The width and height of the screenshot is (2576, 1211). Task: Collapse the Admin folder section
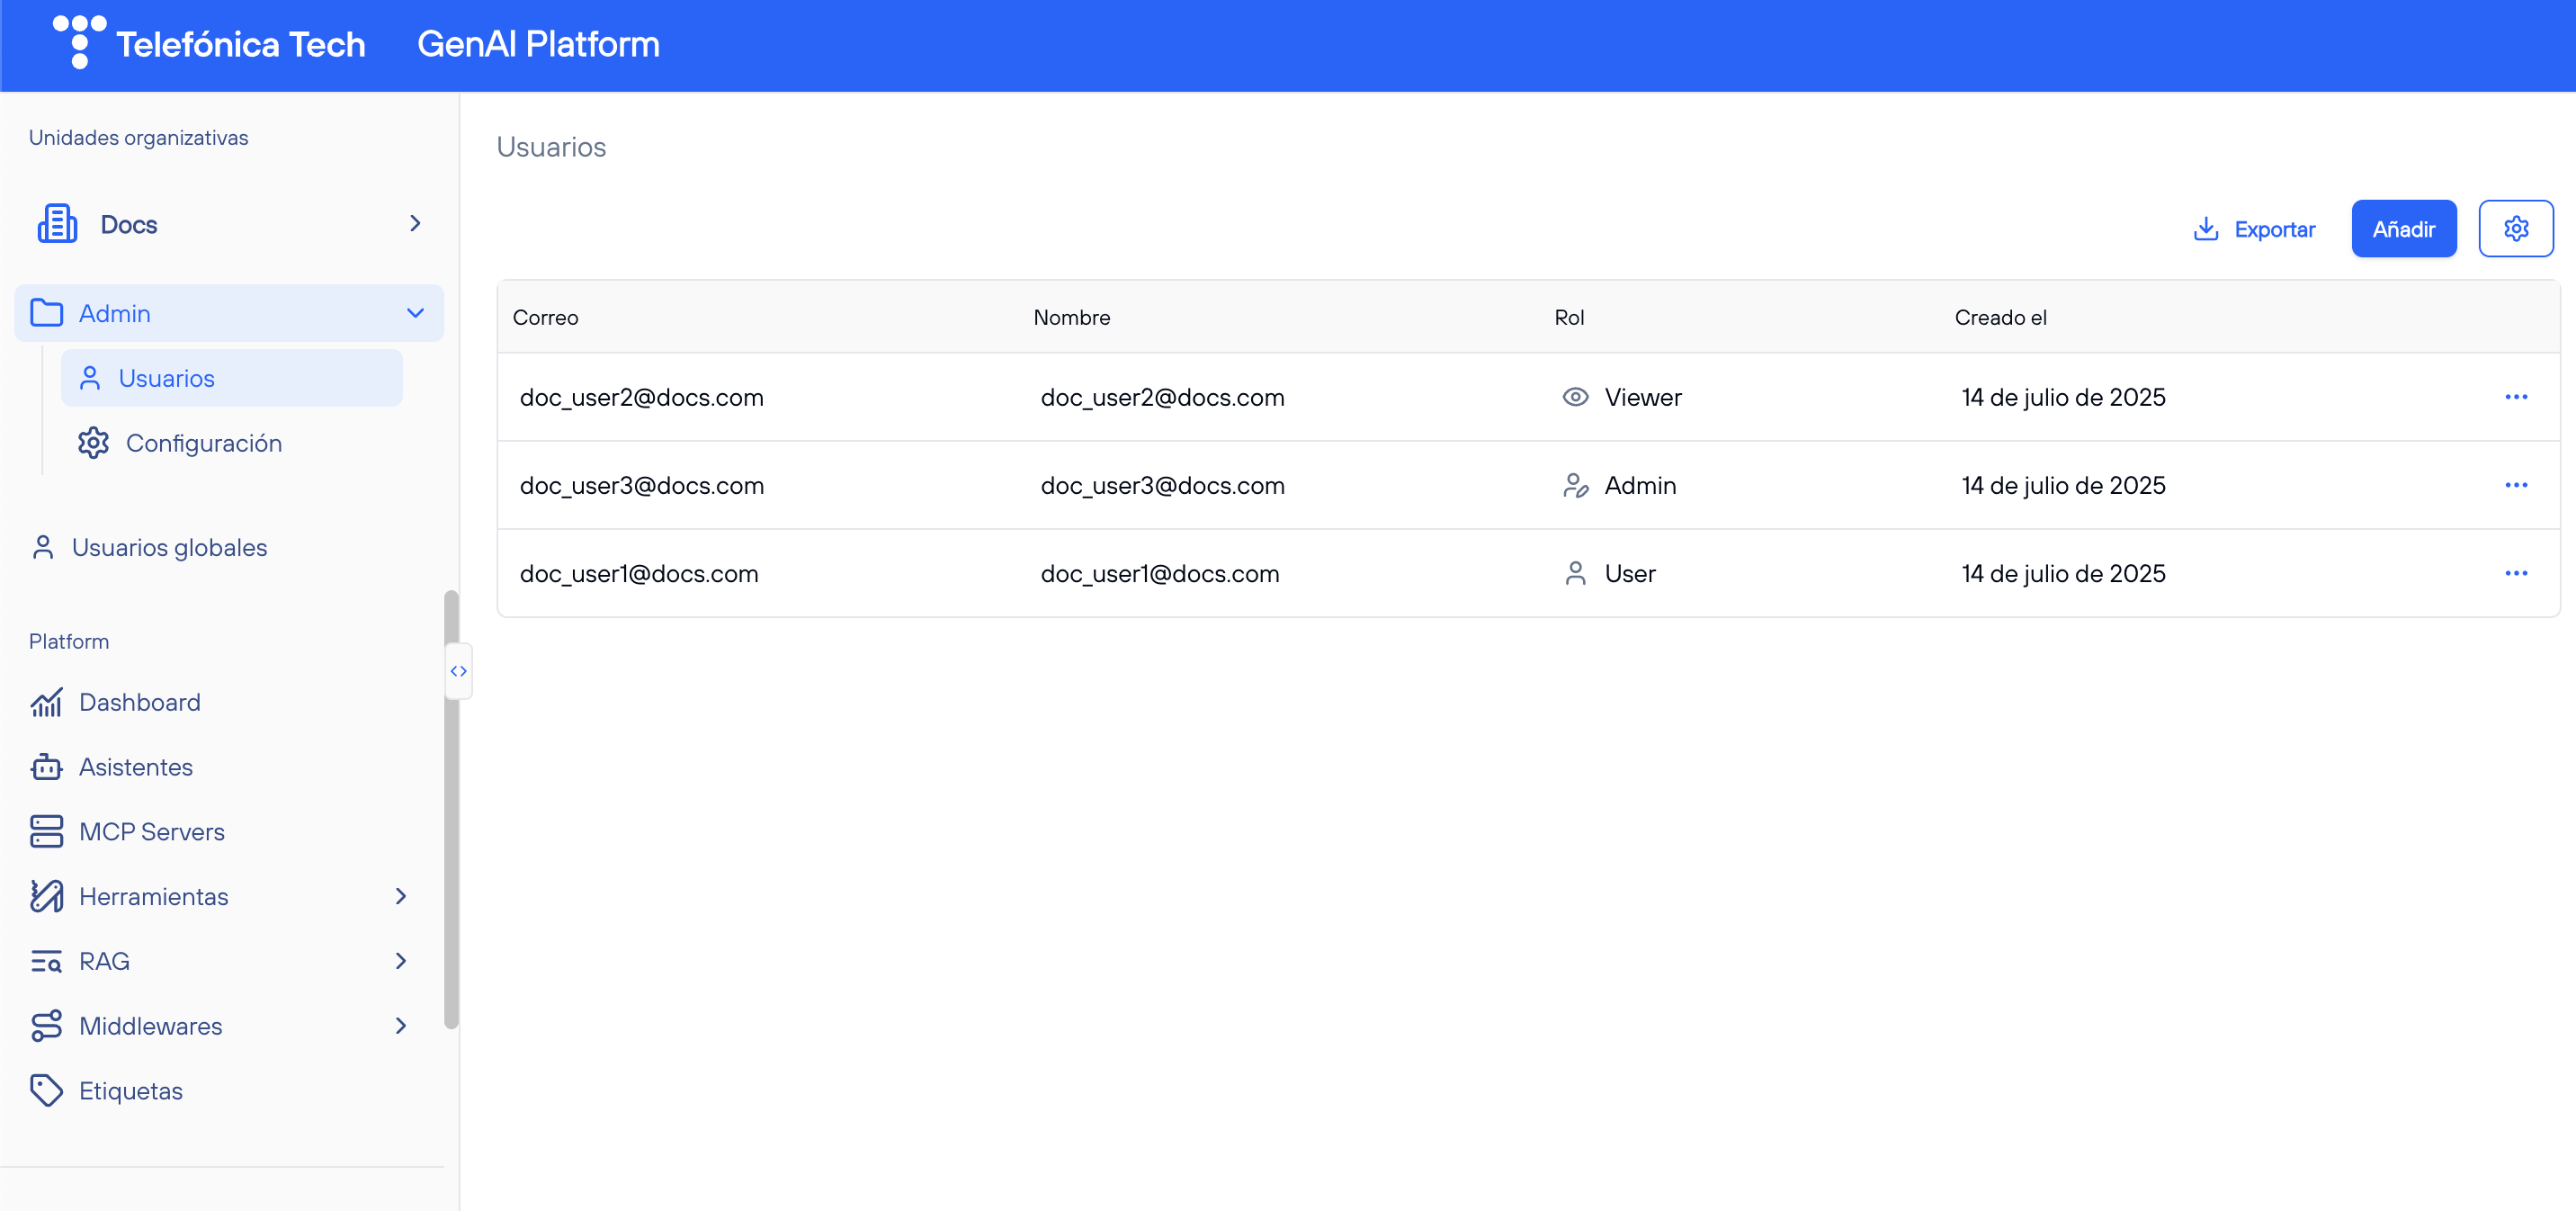pos(415,313)
